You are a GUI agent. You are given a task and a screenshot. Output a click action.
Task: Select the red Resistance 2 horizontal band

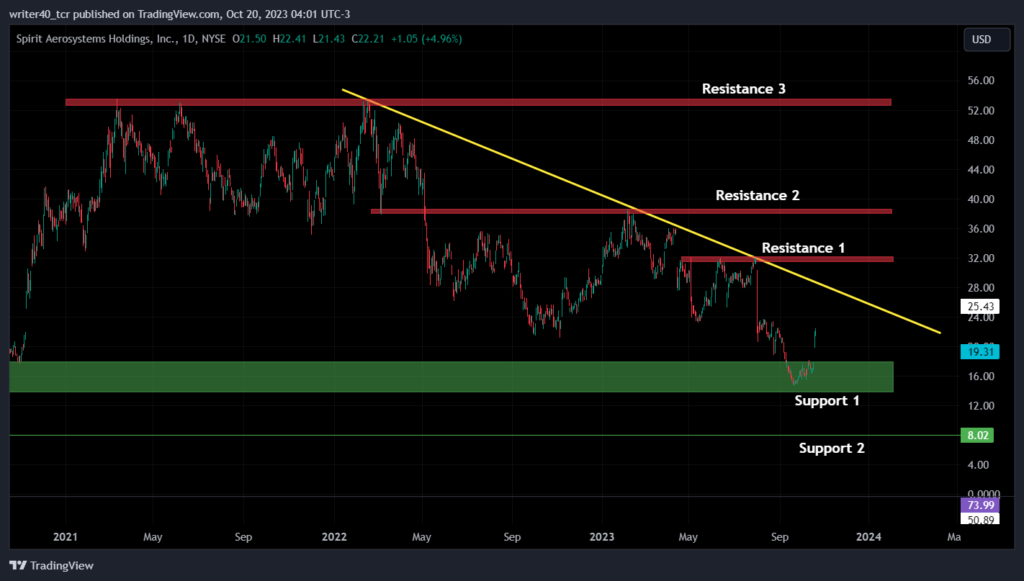632,212
